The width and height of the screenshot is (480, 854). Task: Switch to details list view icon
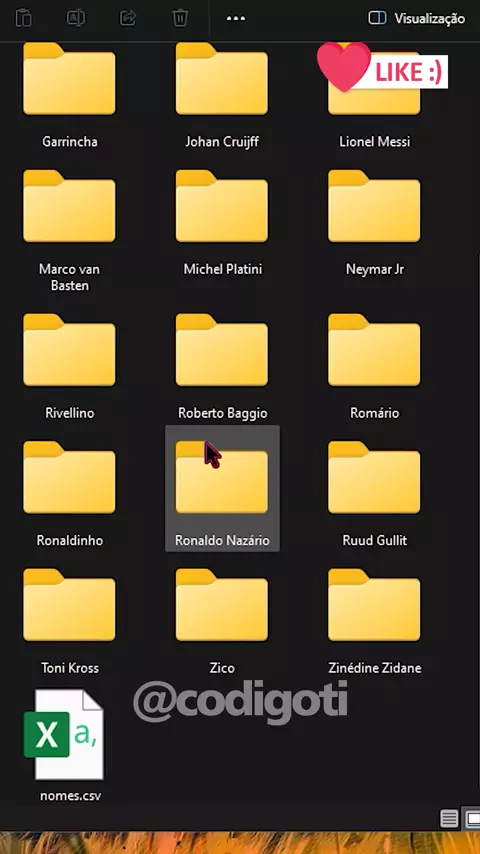[x=449, y=818]
